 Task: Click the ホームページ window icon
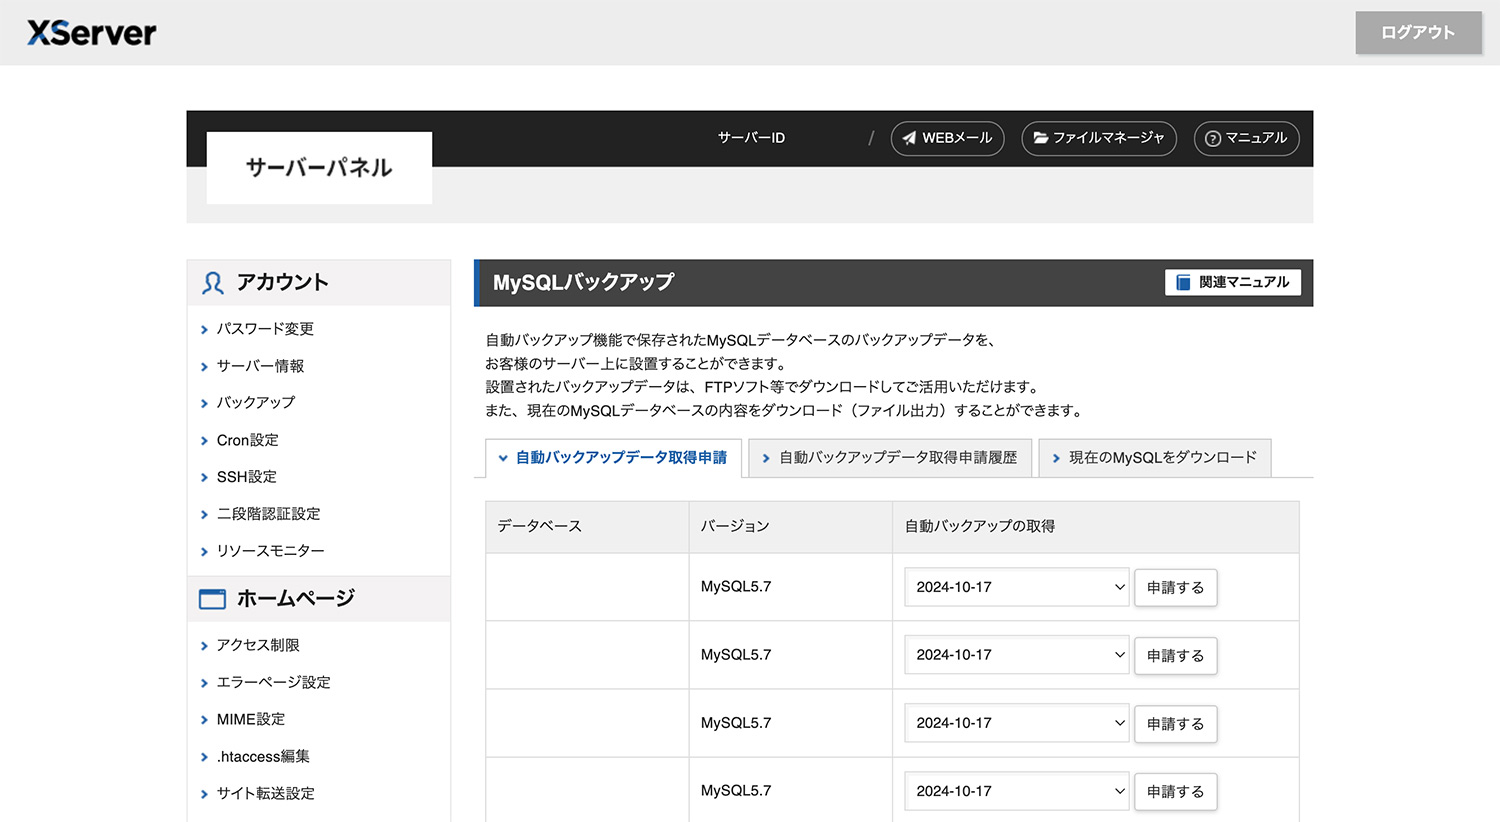pyautogui.click(x=212, y=599)
